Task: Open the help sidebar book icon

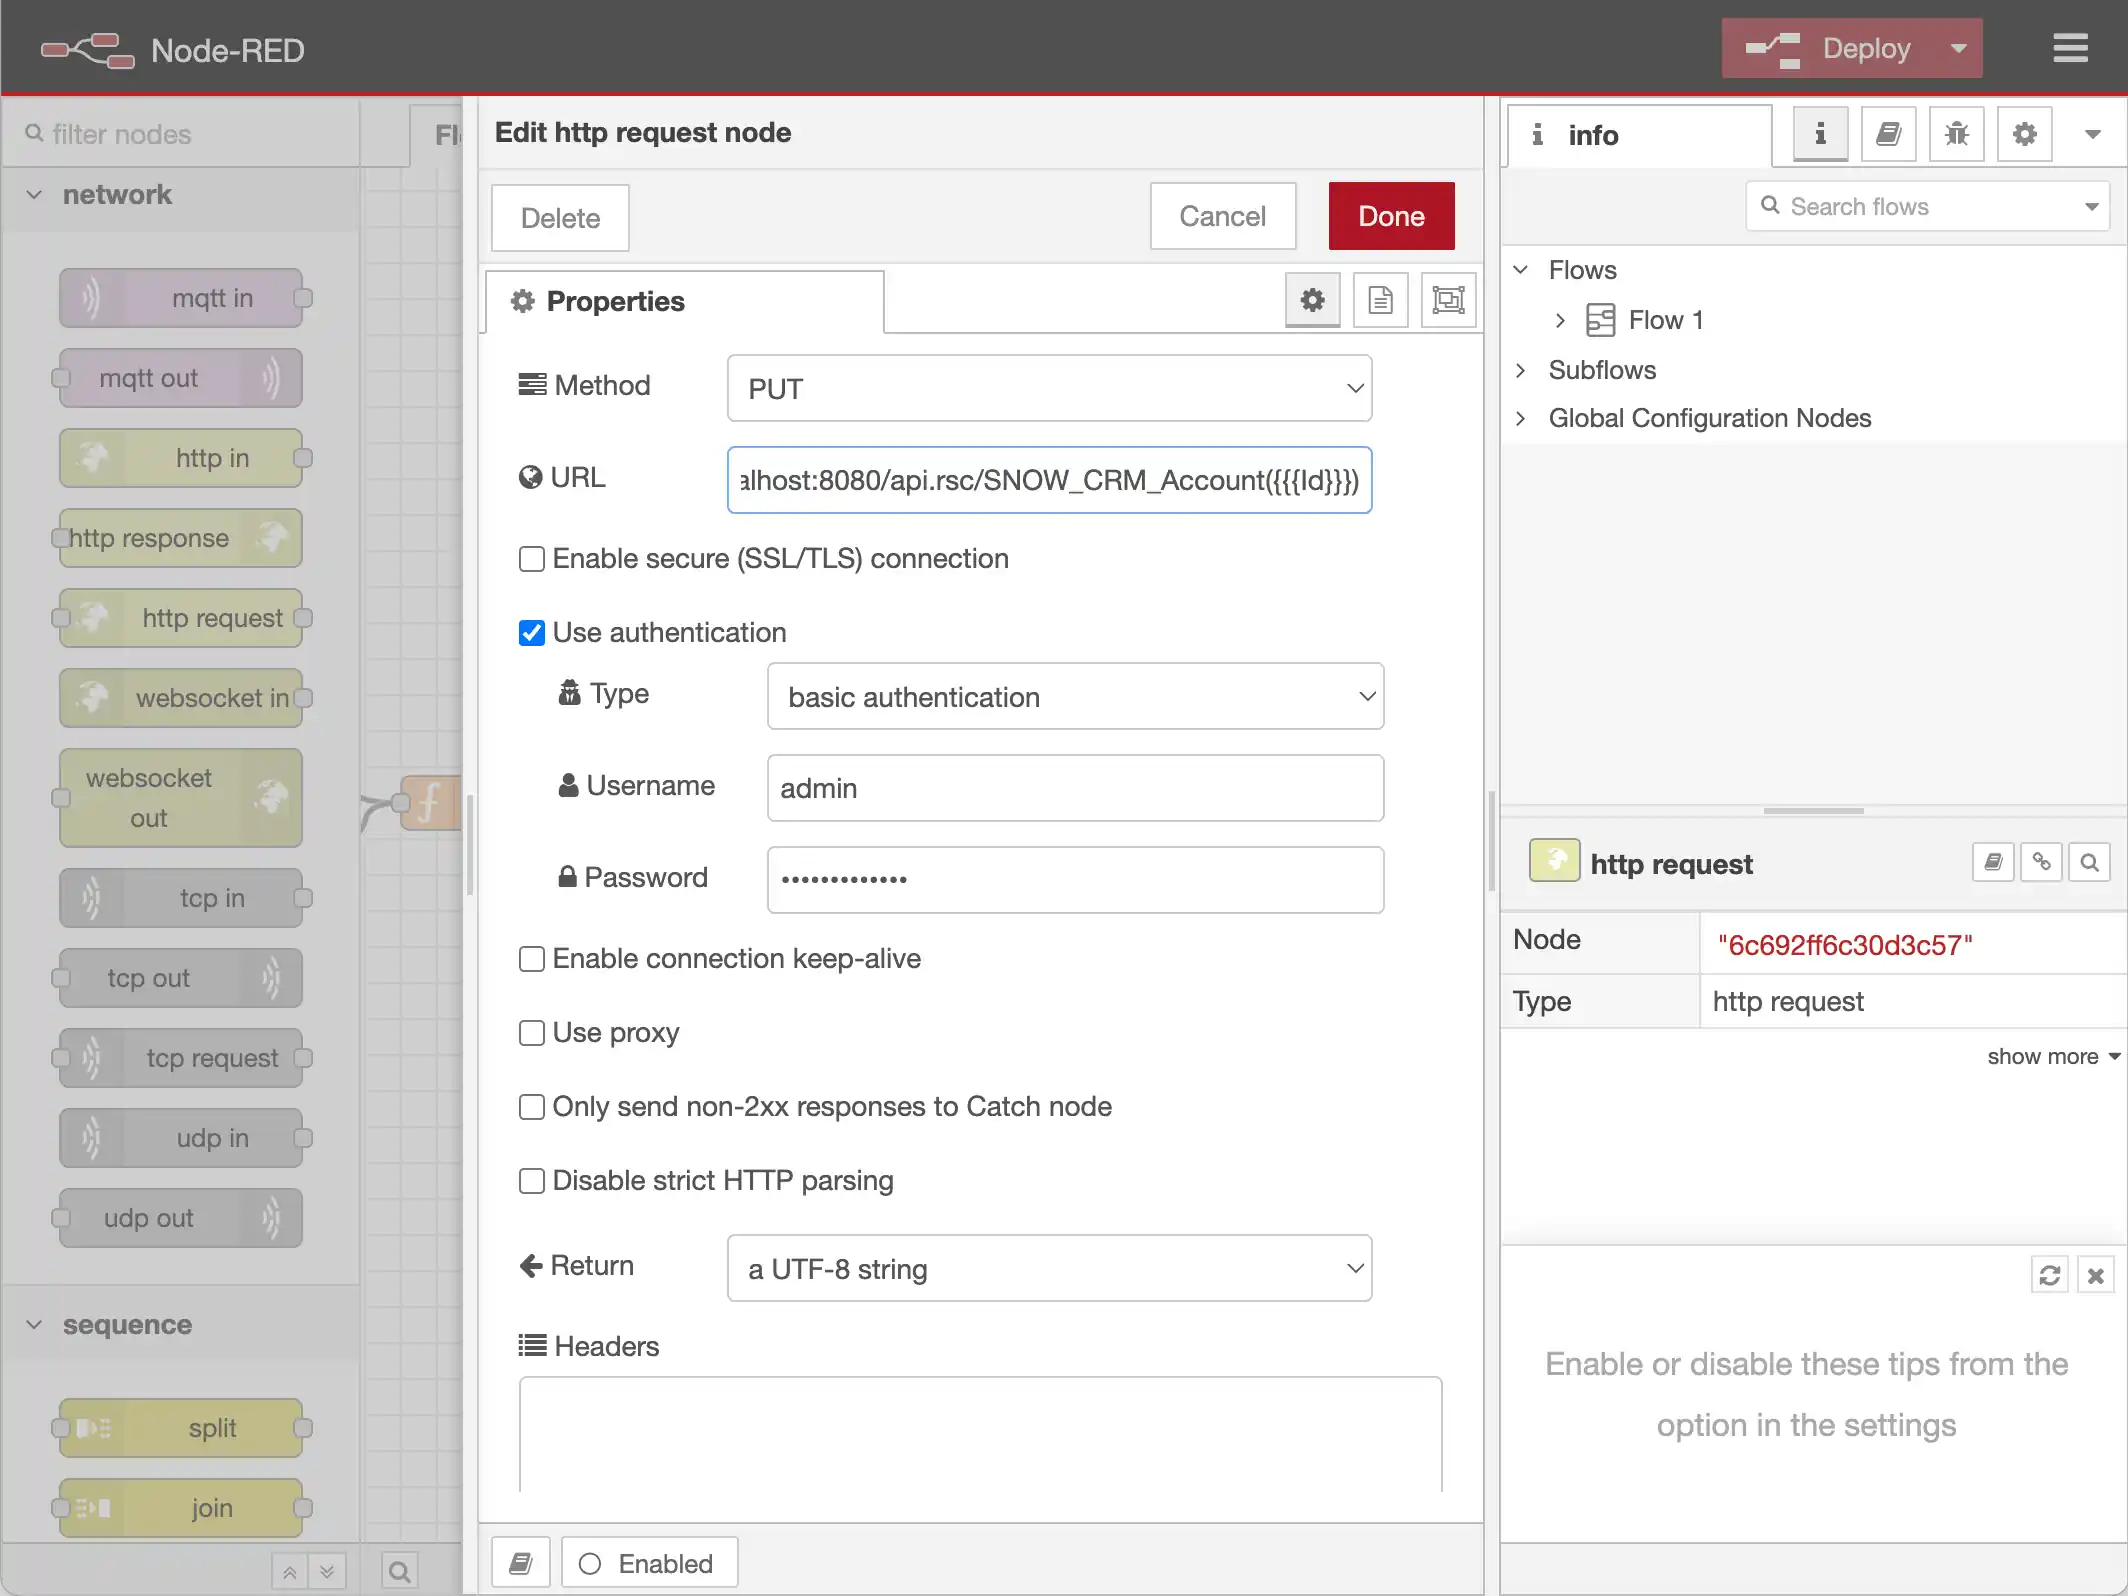Action: 1888,133
